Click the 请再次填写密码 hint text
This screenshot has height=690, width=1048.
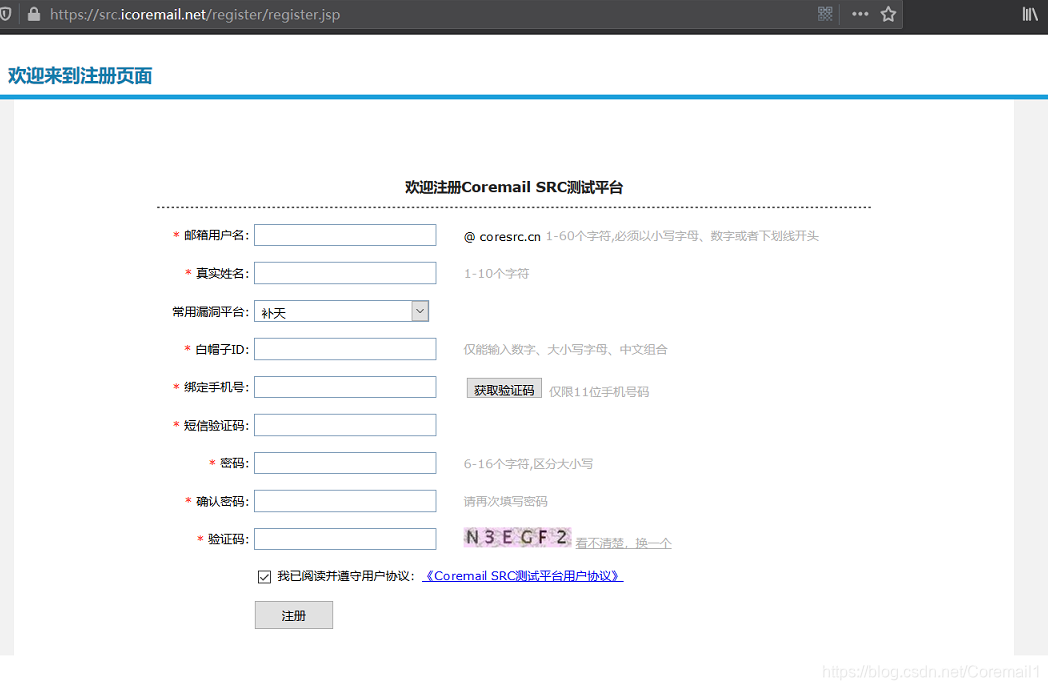point(505,501)
